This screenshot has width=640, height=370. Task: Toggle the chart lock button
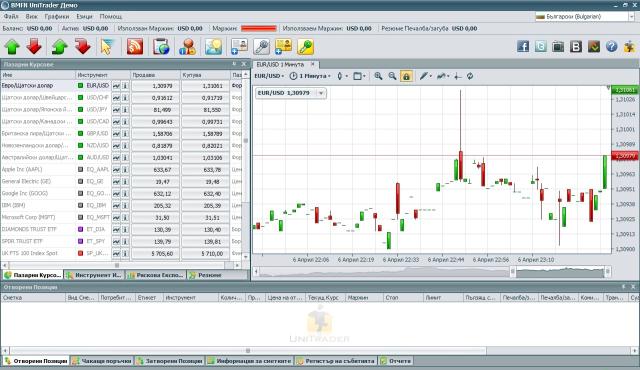[406, 76]
